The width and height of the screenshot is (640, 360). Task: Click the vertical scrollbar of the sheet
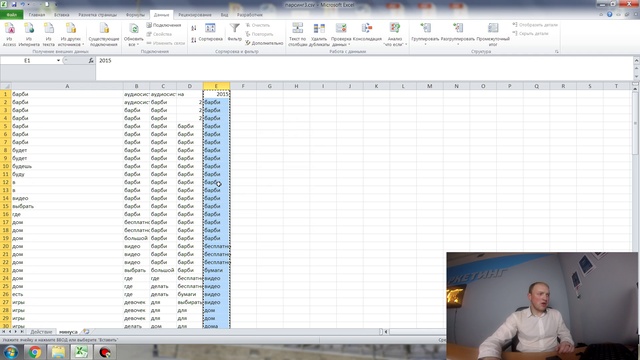click(635, 122)
